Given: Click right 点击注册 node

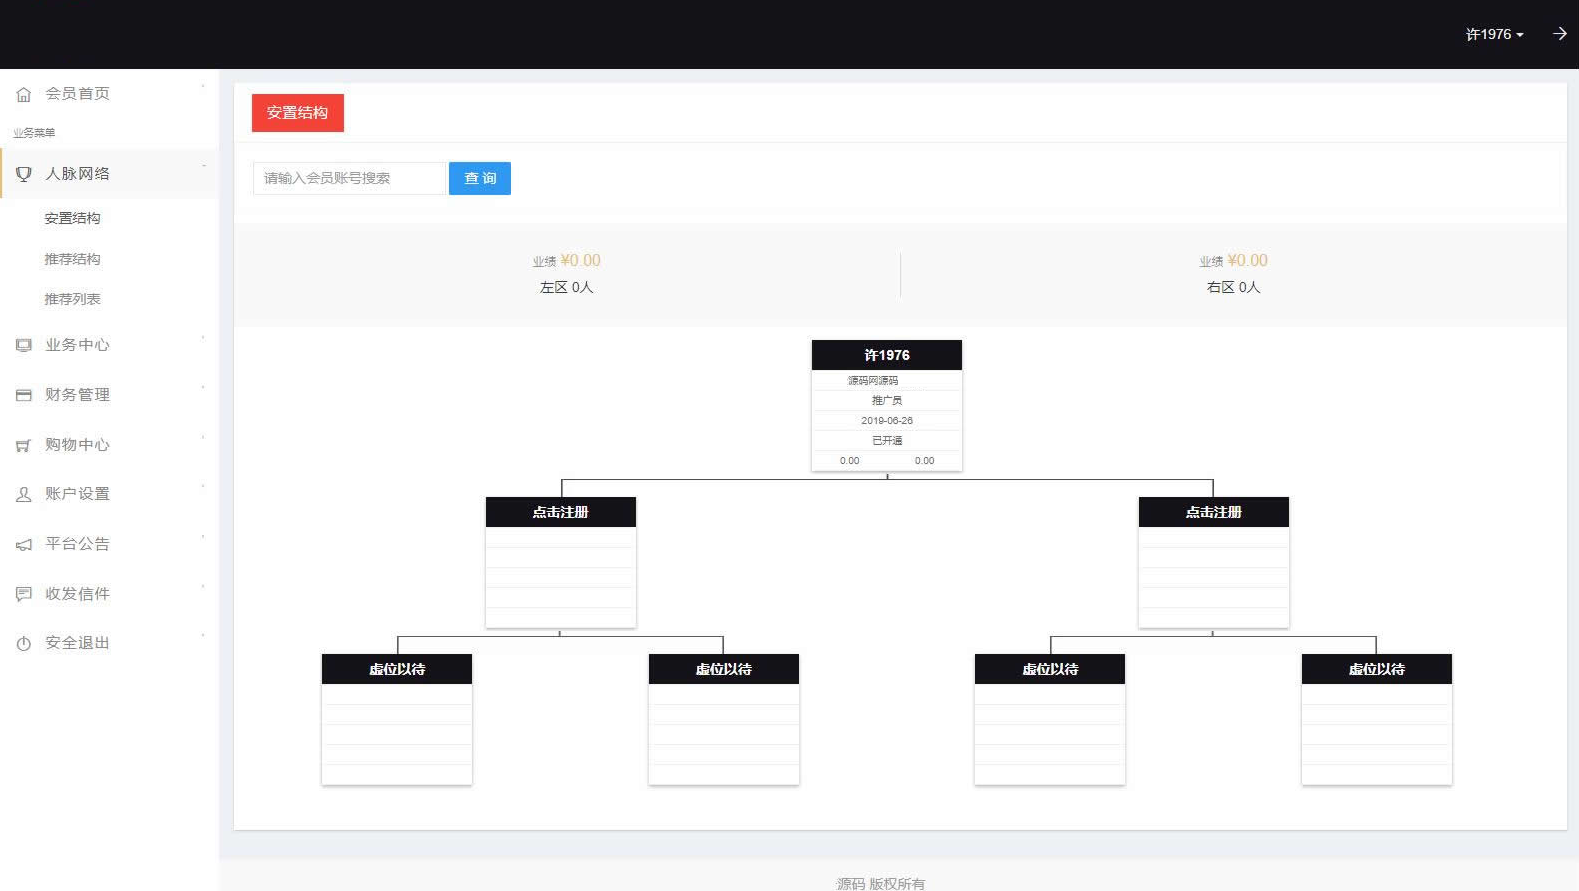Looking at the screenshot, I should tap(1214, 512).
